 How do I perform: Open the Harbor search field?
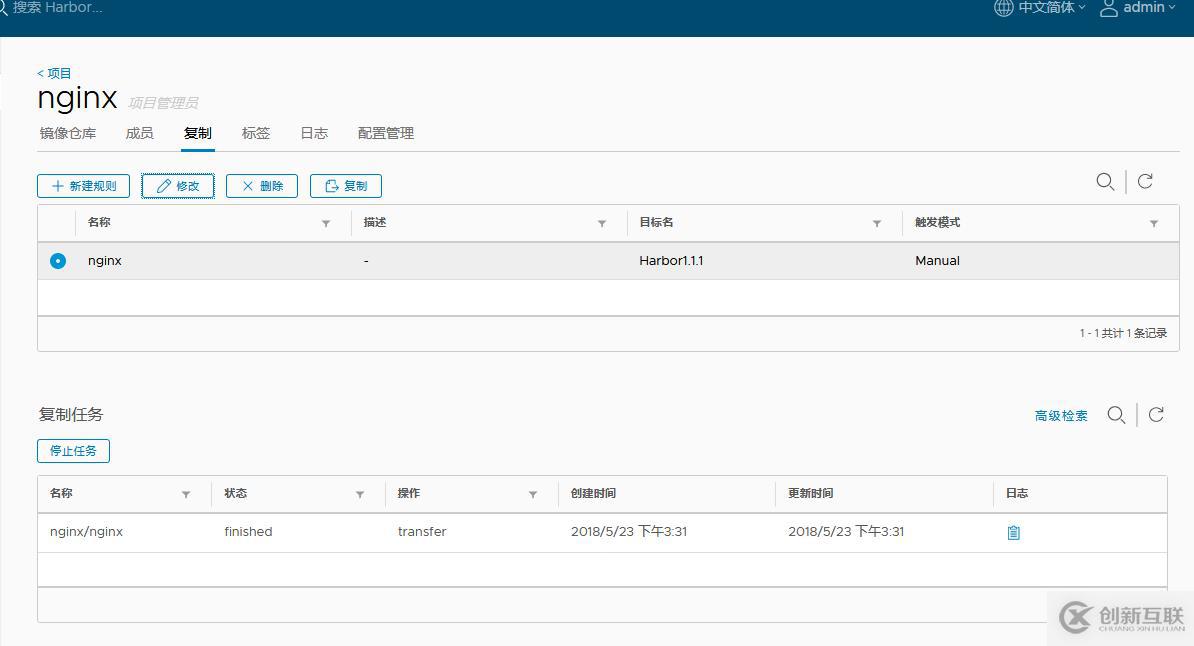(57, 8)
